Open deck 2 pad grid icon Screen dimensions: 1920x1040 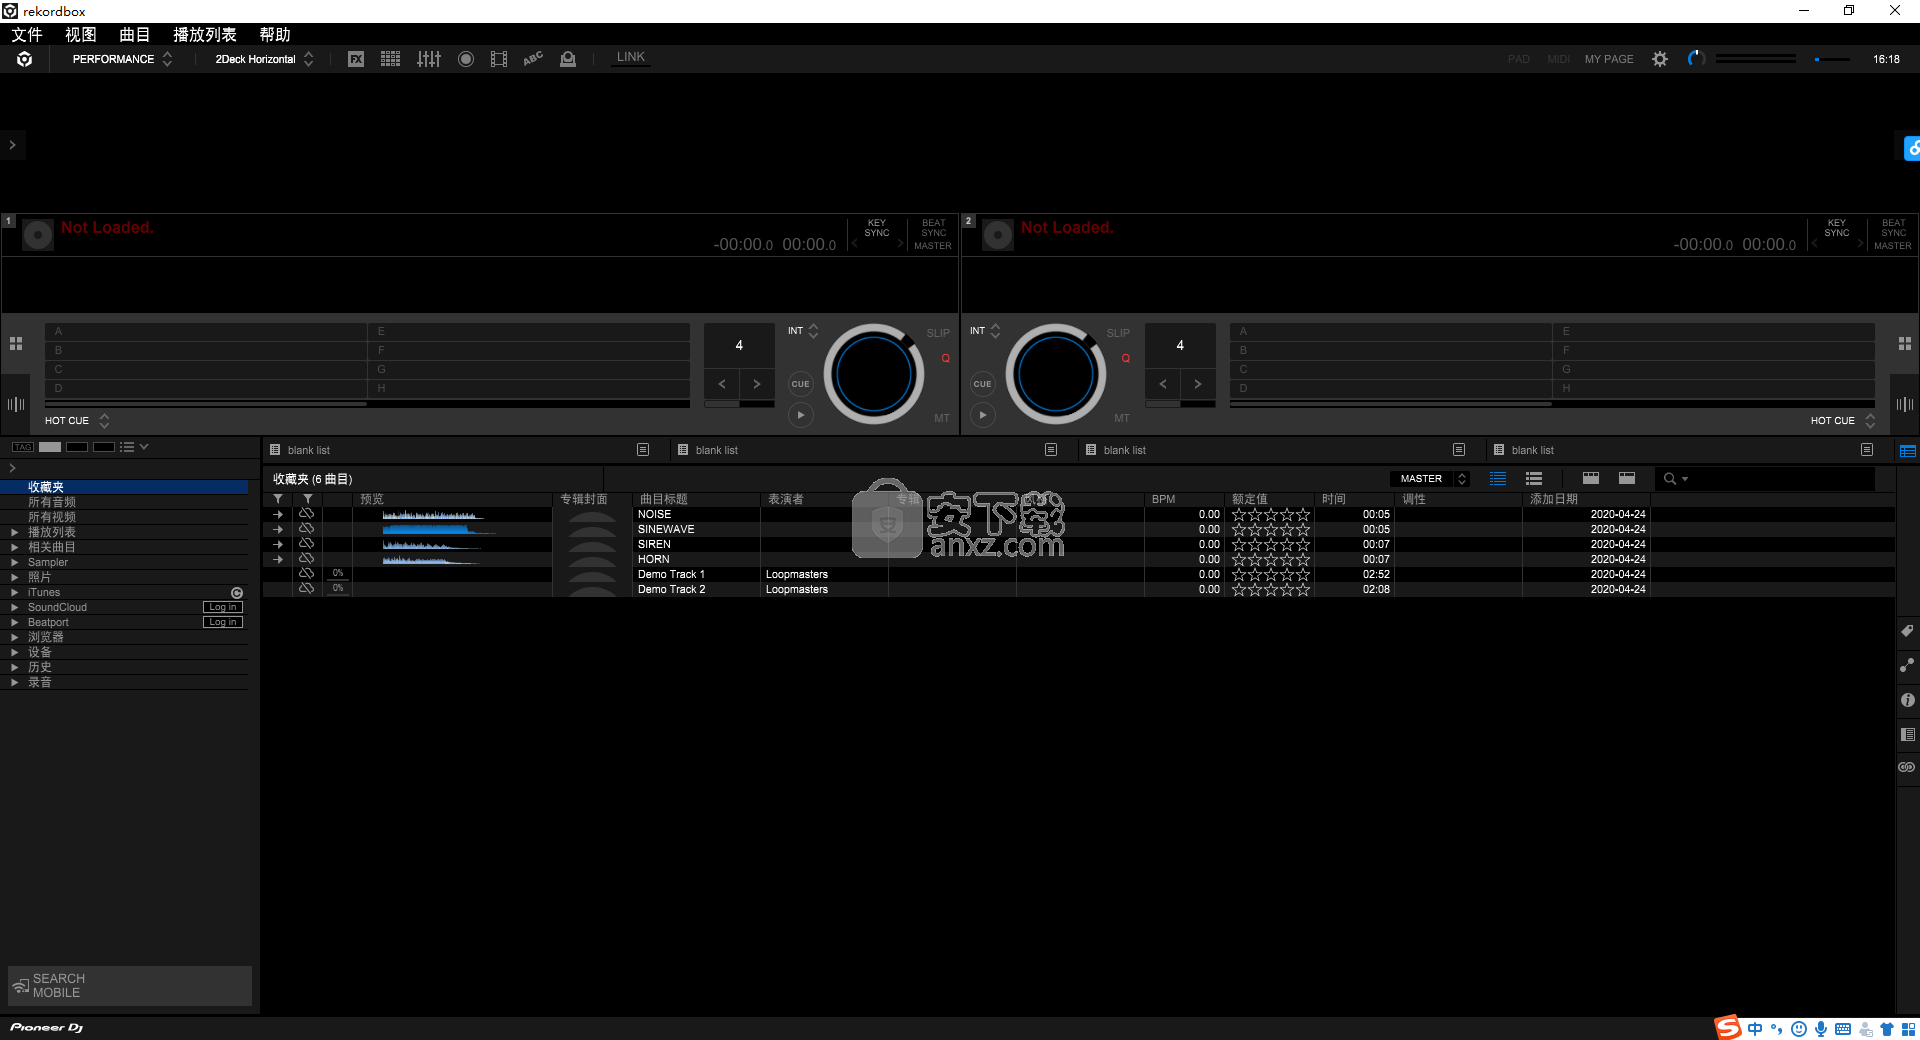[x=1905, y=343]
